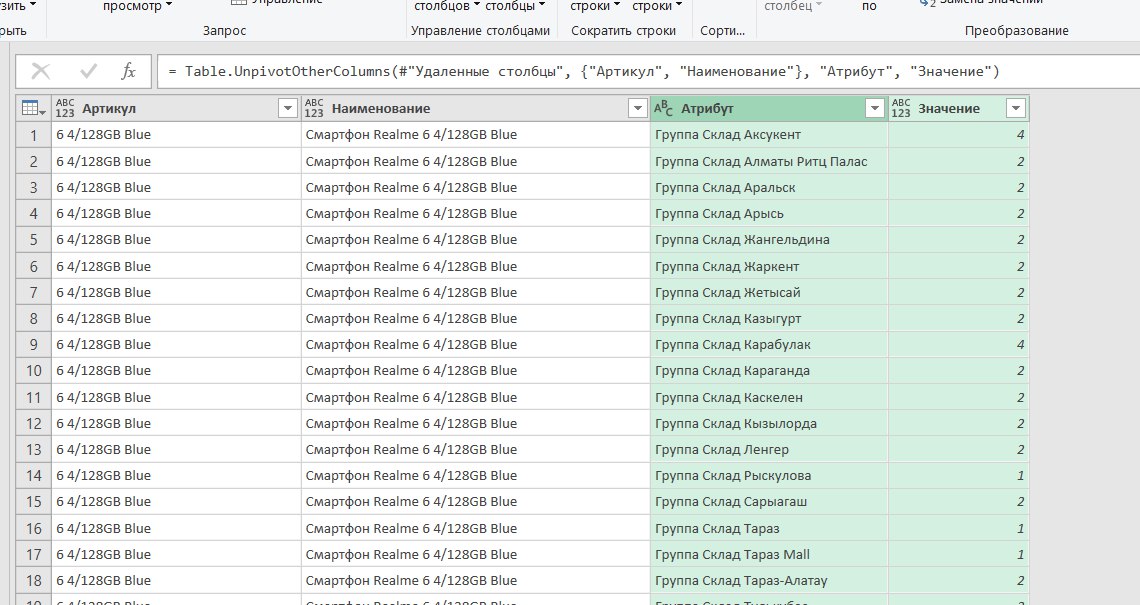Change data type icon of Значение column

coord(900,108)
